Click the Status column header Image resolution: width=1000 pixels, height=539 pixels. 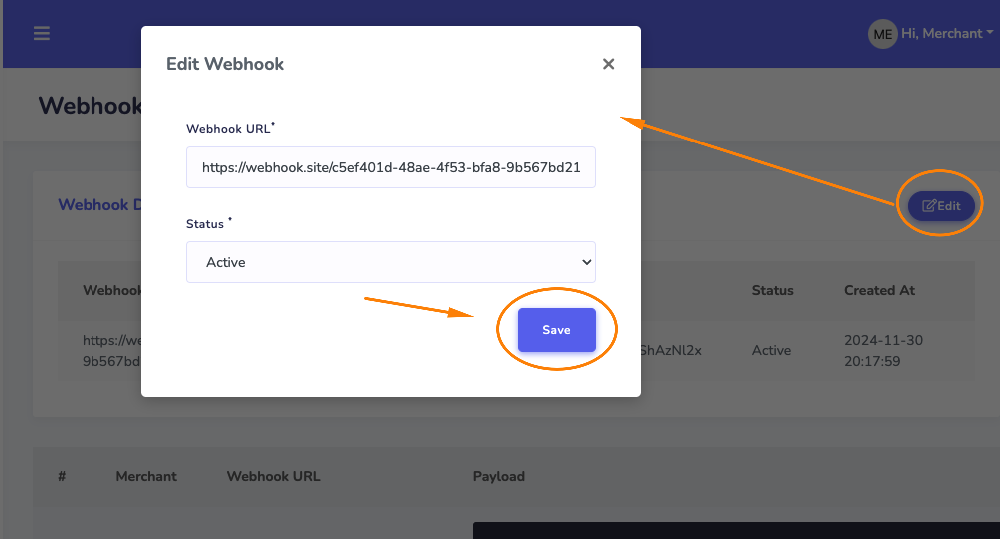tap(772, 290)
